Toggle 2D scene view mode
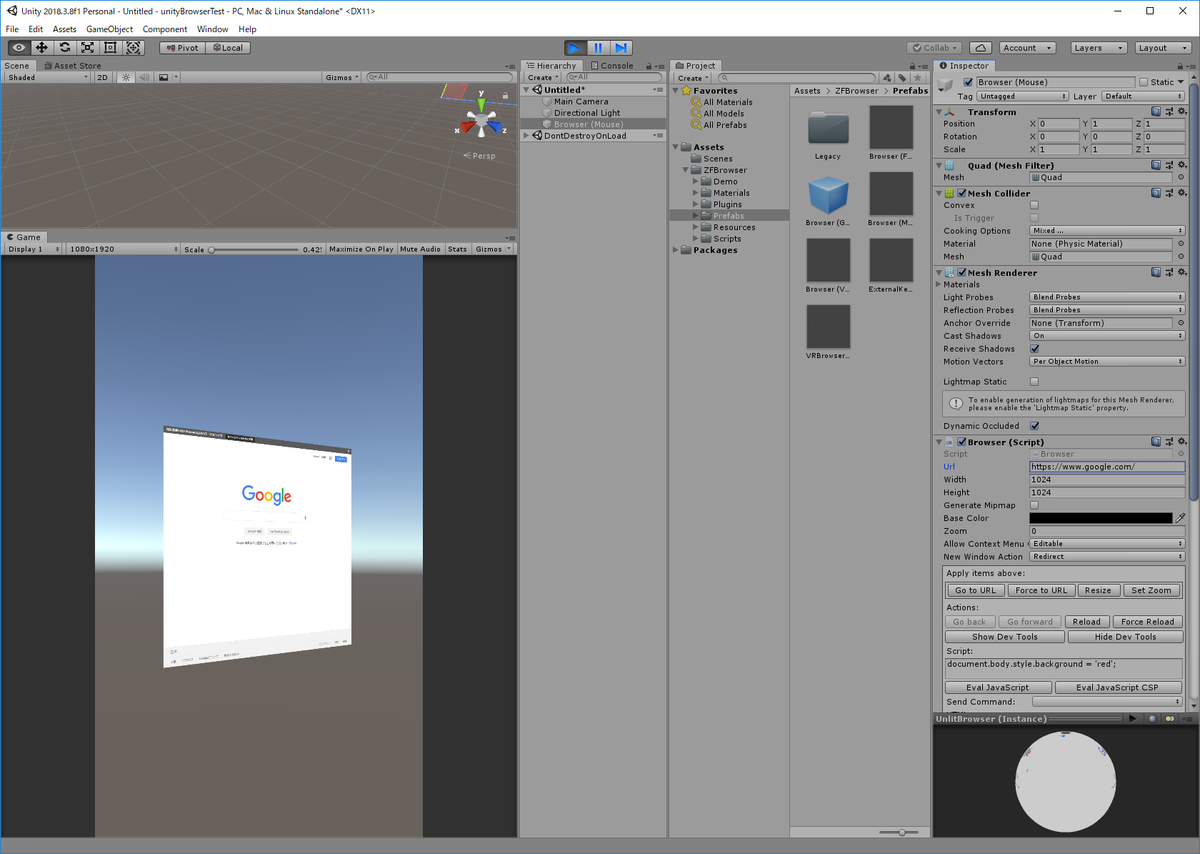Viewport: 1200px width, 854px height. [x=102, y=77]
